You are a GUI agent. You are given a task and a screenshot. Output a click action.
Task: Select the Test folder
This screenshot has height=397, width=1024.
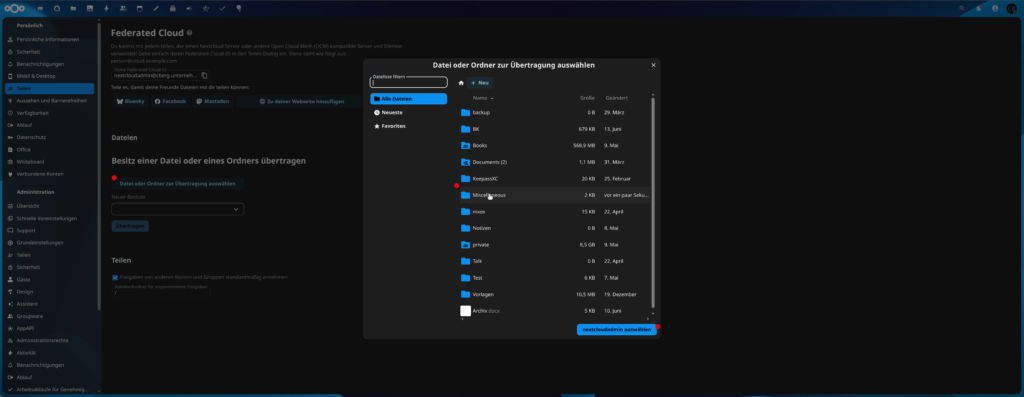click(x=554, y=278)
